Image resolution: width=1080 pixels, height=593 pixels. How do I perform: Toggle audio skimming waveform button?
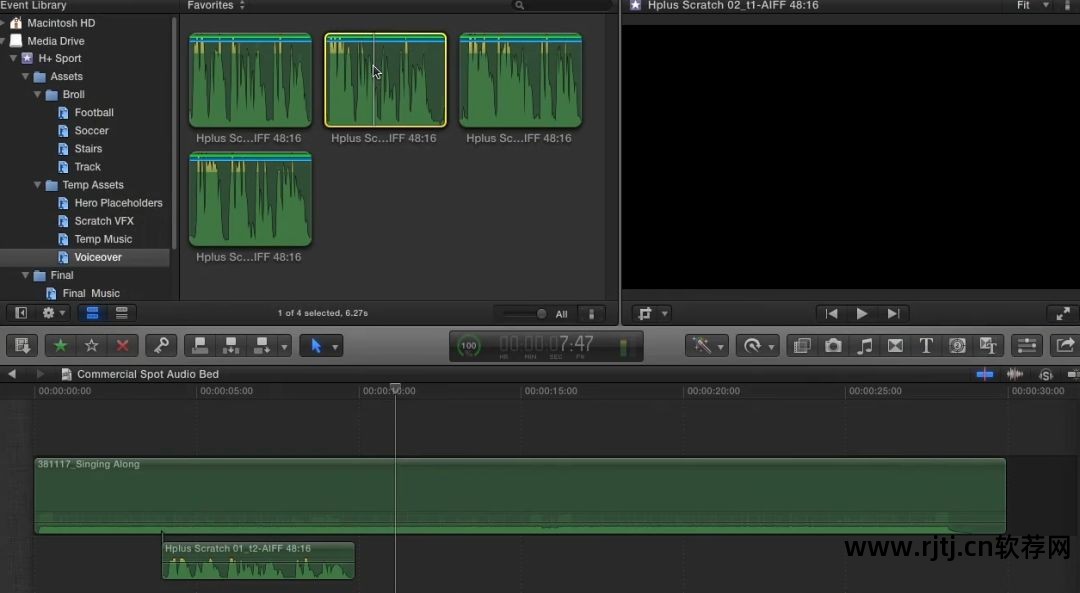click(x=1015, y=374)
